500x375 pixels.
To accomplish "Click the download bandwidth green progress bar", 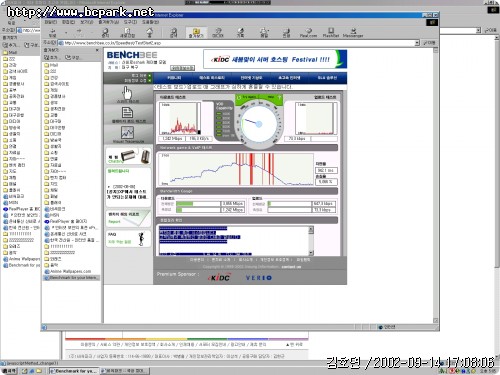I will 185,204.
